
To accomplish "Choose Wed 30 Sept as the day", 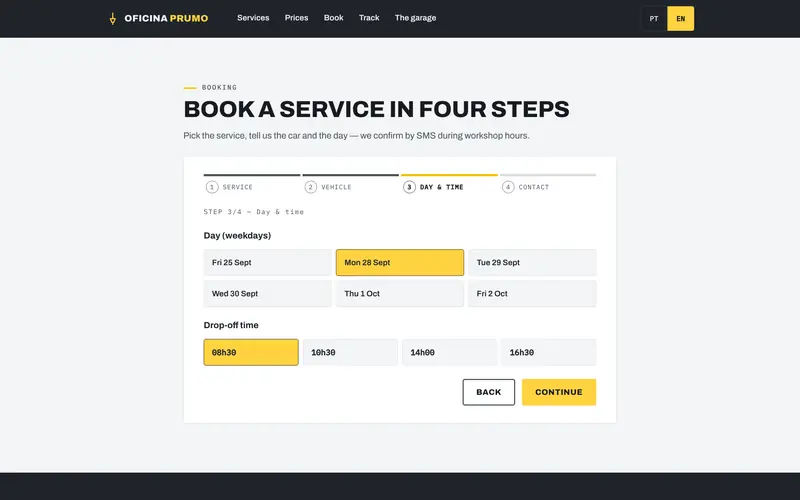I will pos(268,294).
